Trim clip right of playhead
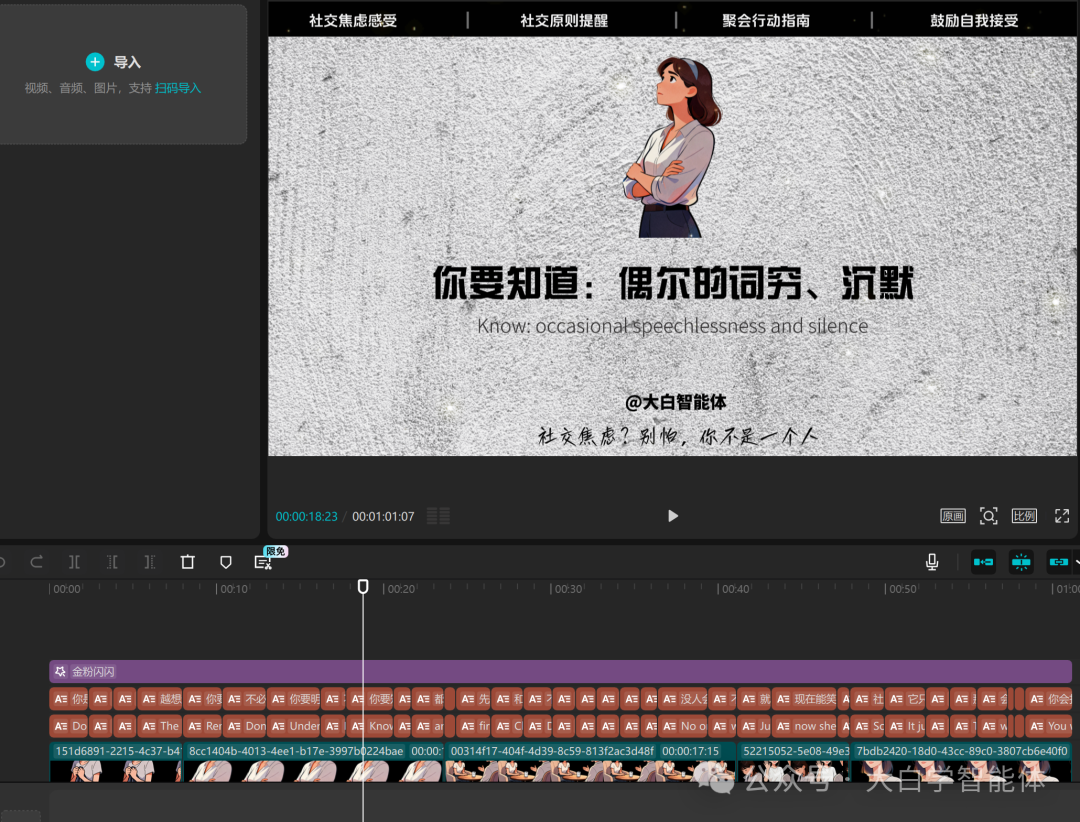Viewport: 1080px width, 822px height. coord(149,562)
